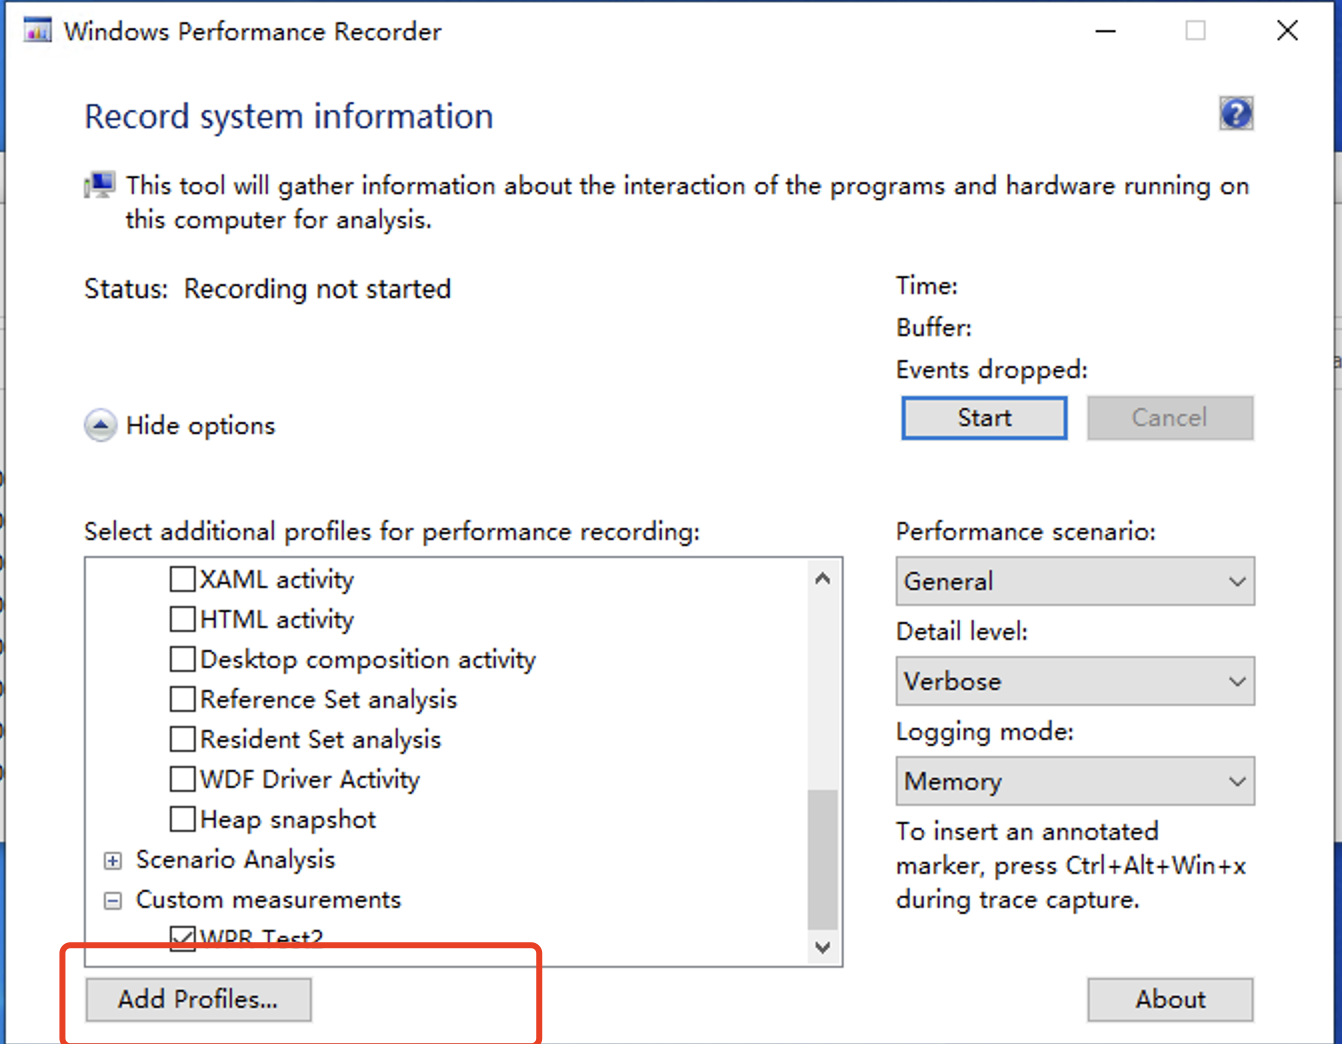
Task: Enable the XAML activity checkbox
Action: [x=182, y=580]
